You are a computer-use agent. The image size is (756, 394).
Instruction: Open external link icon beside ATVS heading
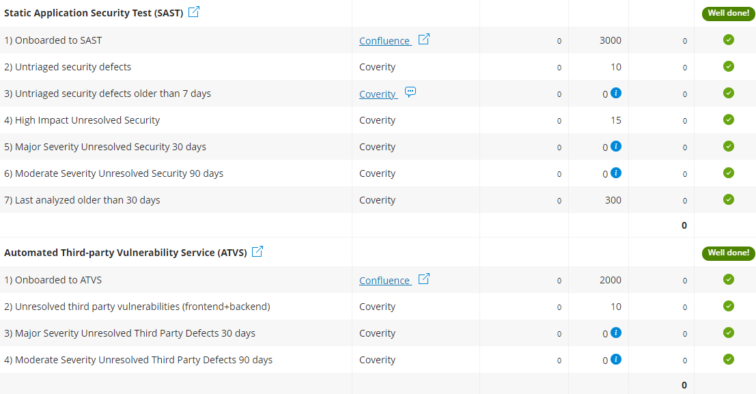coord(257,251)
